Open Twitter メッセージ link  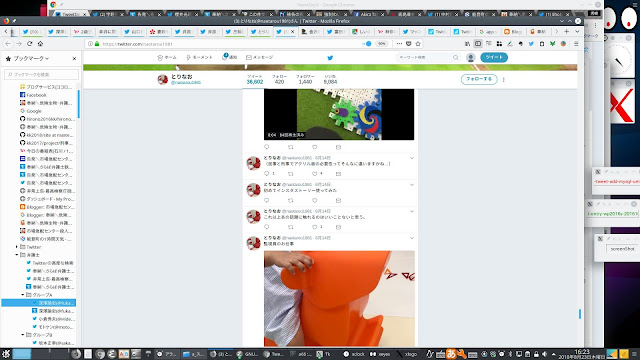[x=260, y=58]
